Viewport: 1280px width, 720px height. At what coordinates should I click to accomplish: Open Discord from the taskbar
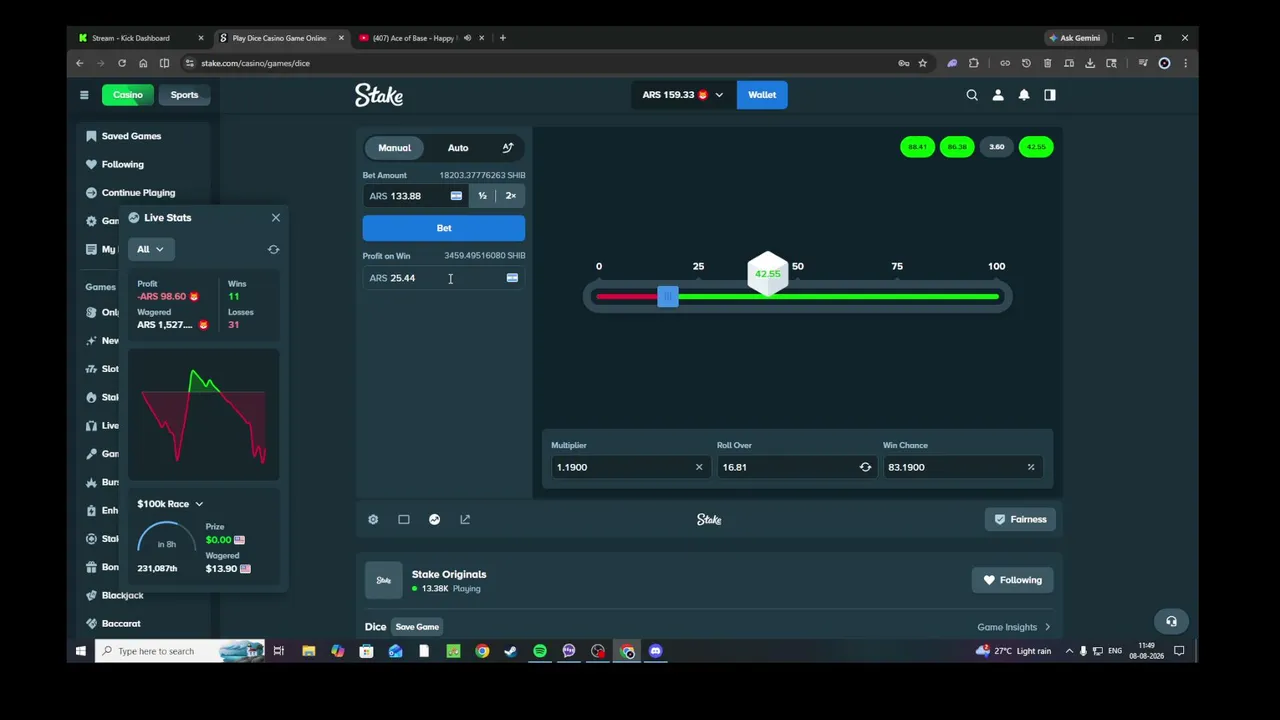[656, 651]
